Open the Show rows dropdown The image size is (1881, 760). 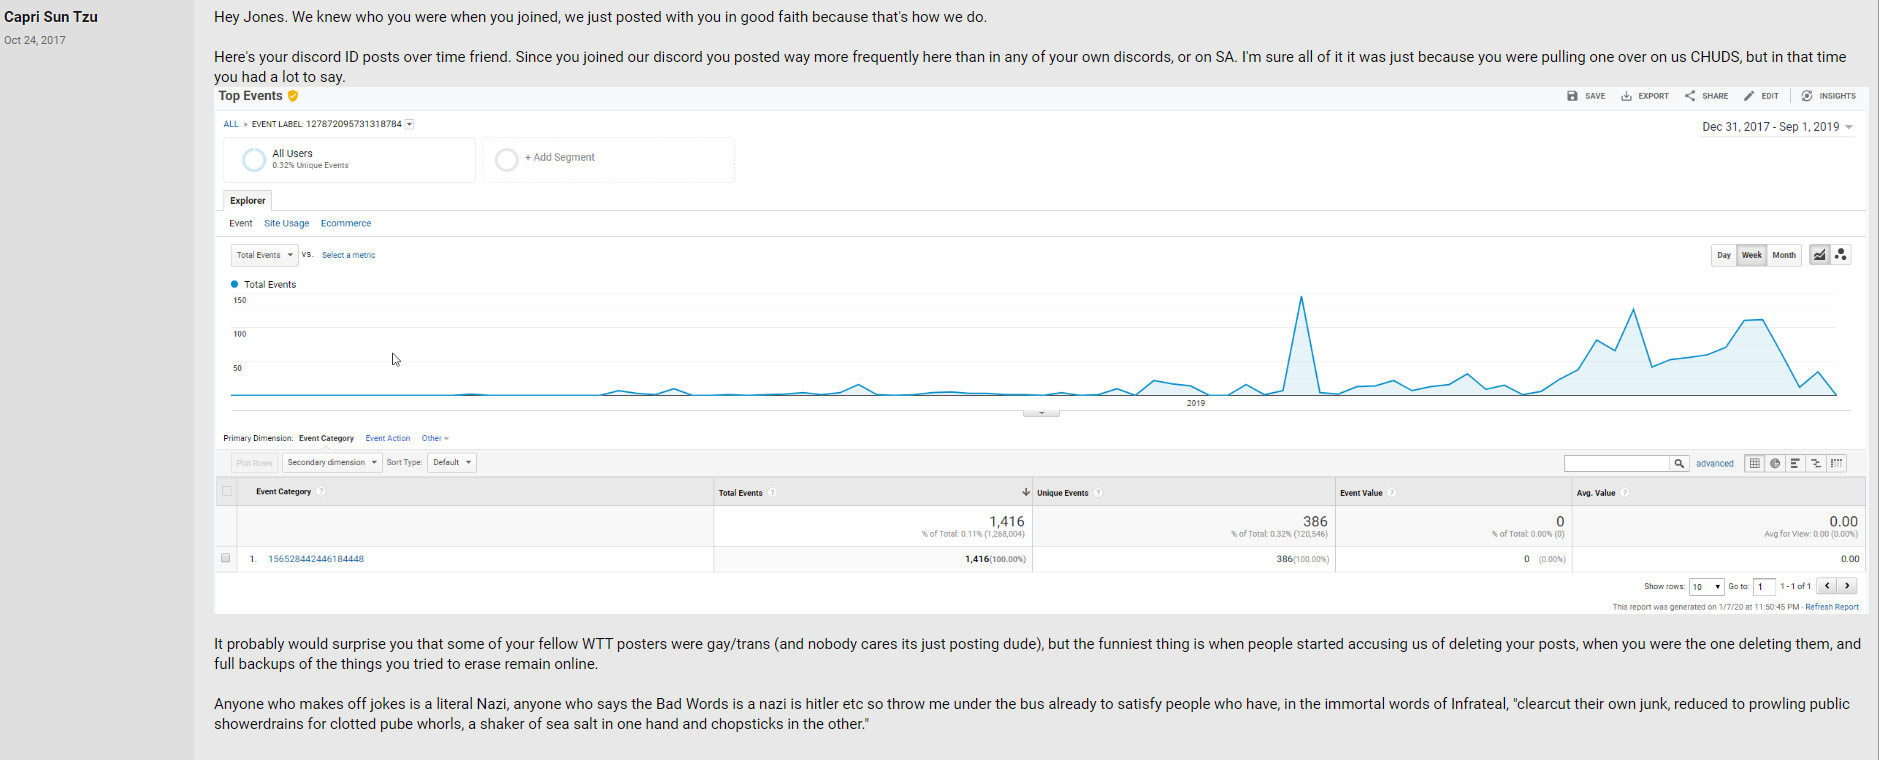[1706, 587]
